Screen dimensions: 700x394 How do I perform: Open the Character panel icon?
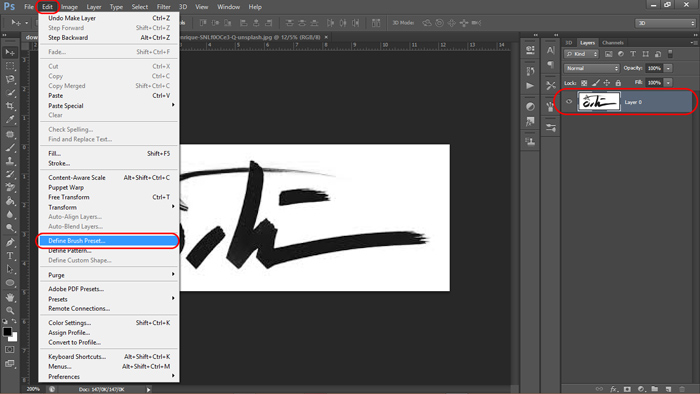[550, 50]
